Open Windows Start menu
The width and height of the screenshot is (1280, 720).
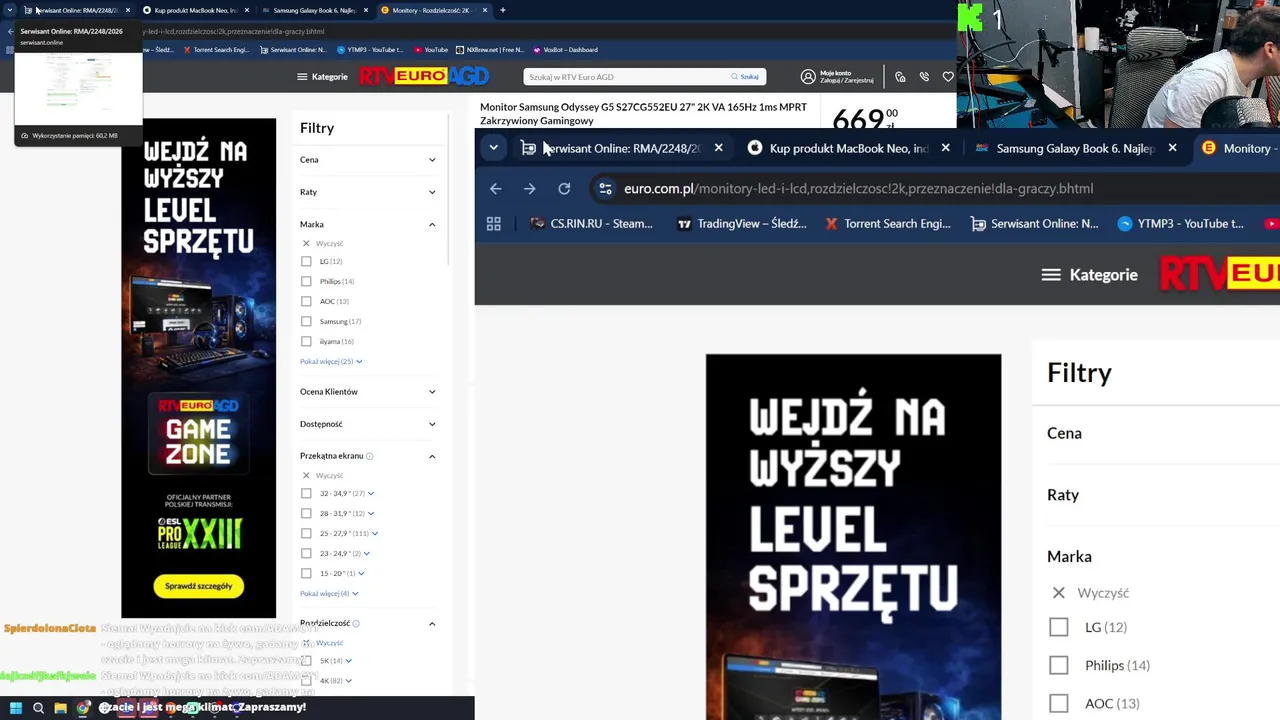[x=16, y=708]
